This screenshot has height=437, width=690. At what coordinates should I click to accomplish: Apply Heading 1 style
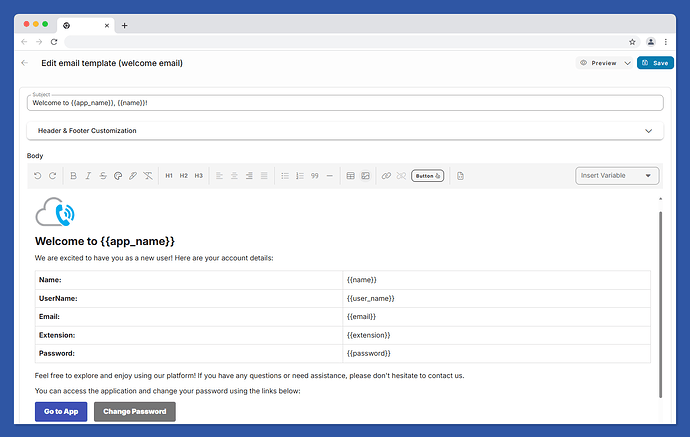point(169,176)
